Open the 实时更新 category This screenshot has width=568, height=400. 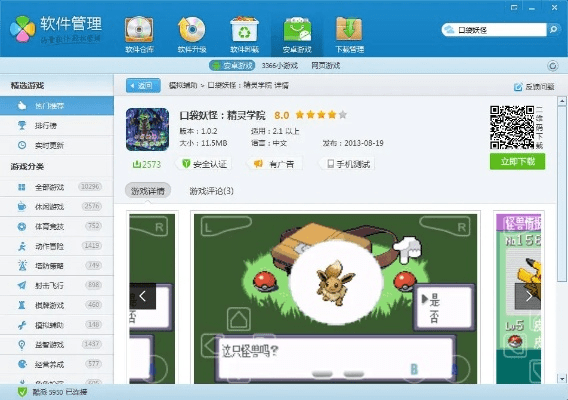click(49, 146)
